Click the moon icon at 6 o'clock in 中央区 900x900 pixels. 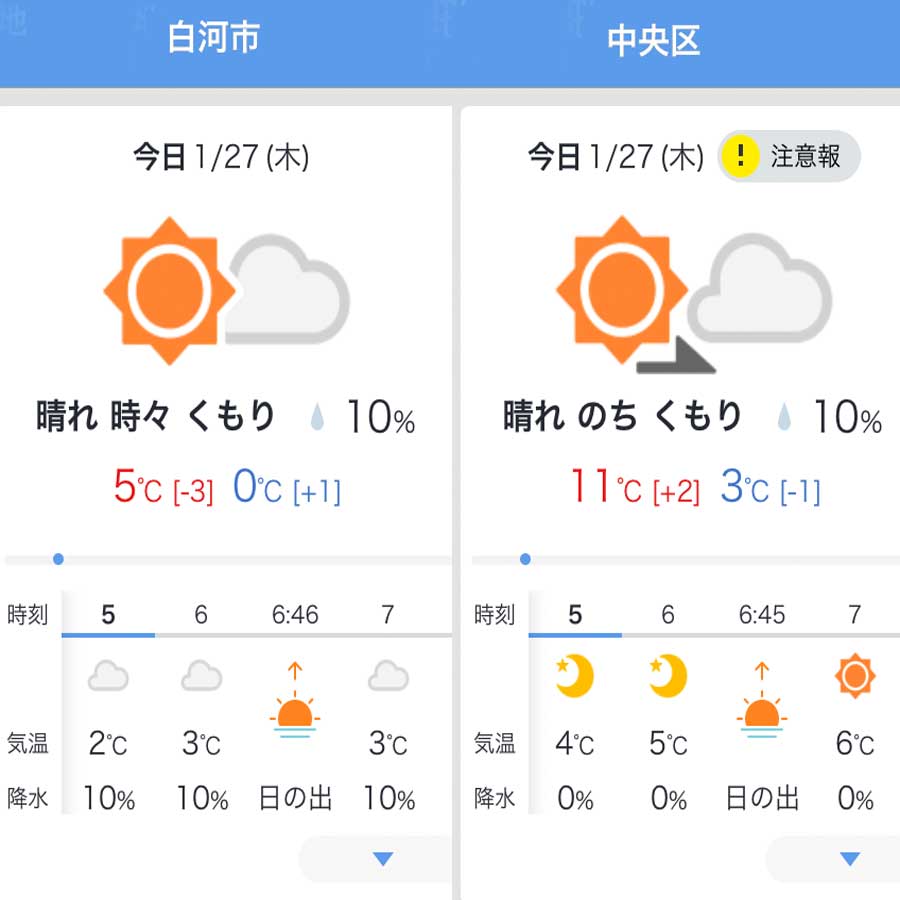668,676
